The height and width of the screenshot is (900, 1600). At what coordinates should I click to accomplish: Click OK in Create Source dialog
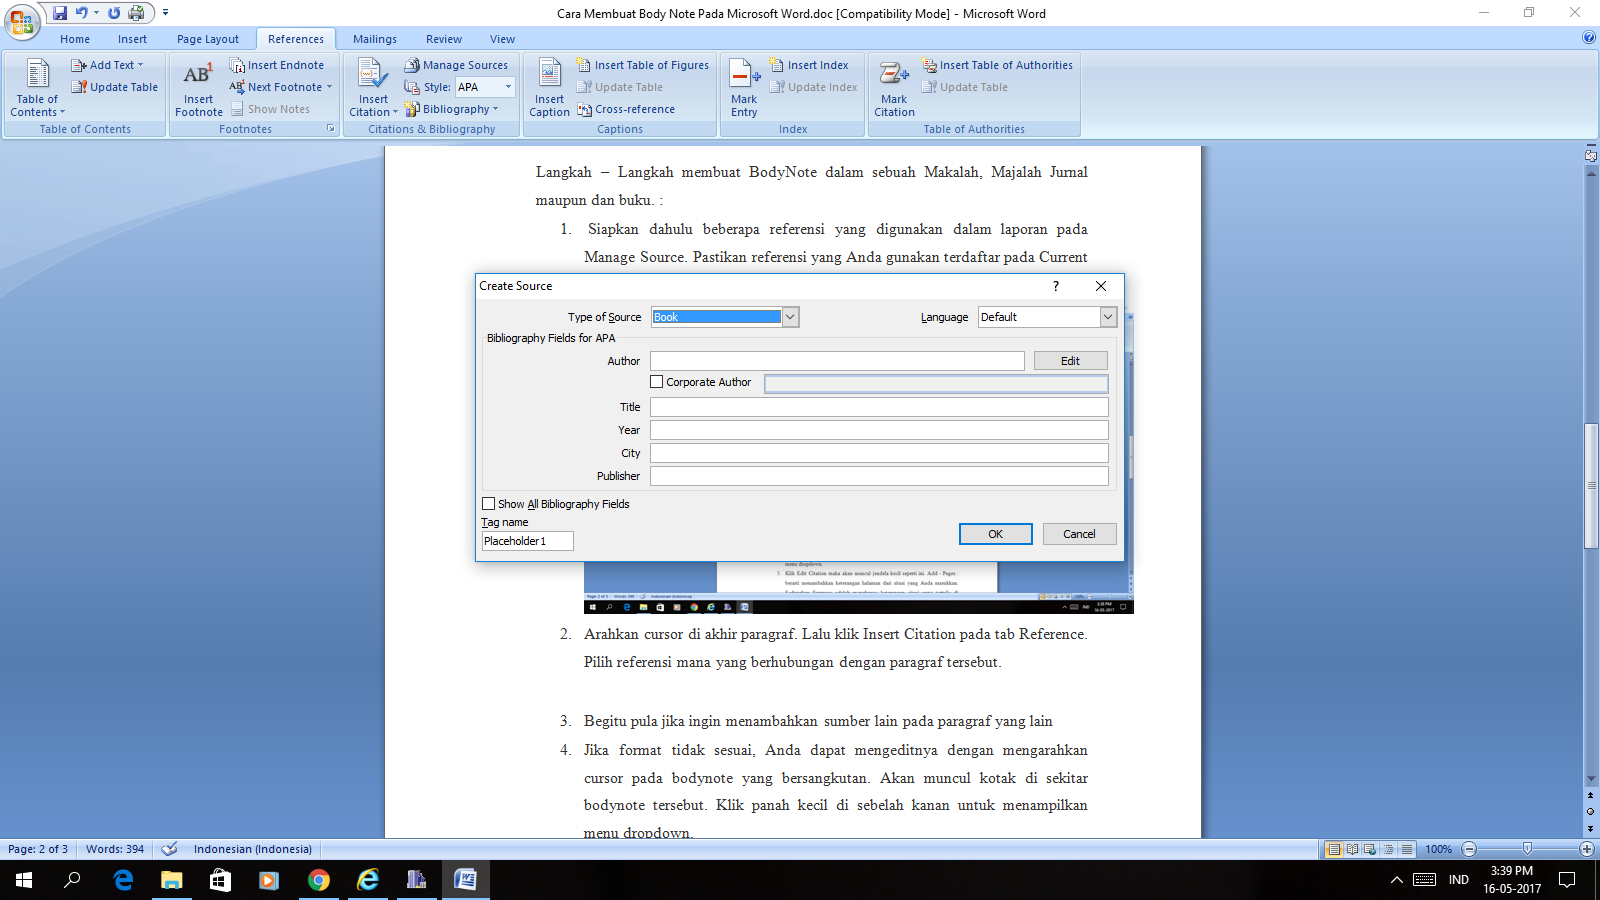coord(995,534)
